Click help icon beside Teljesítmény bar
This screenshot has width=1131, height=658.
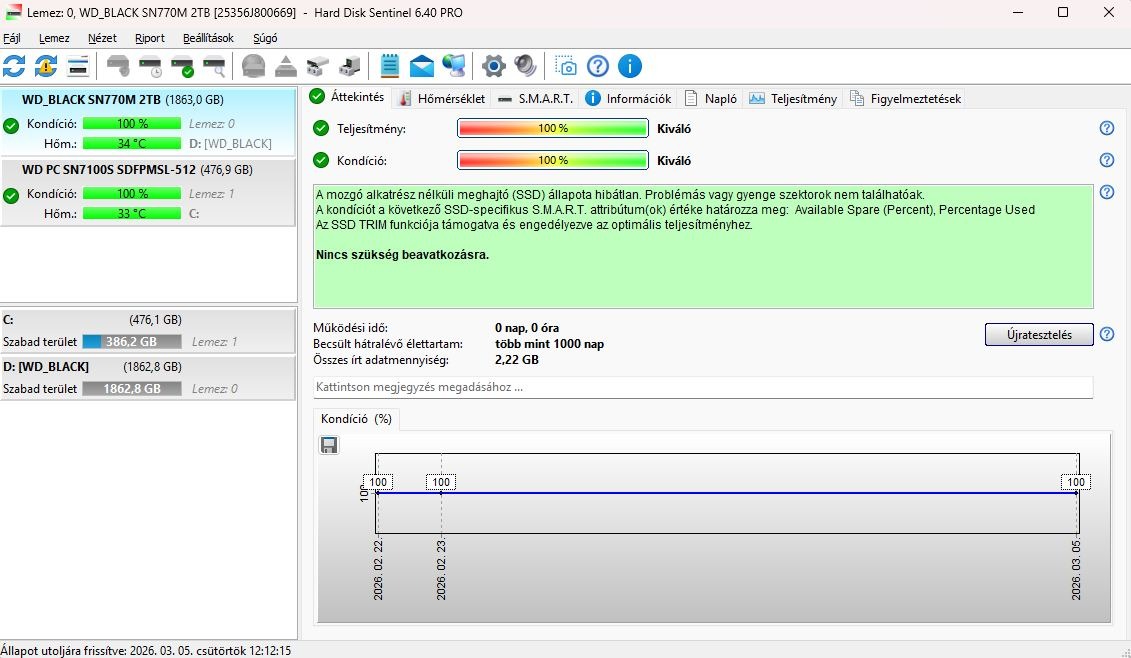click(1106, 128)
